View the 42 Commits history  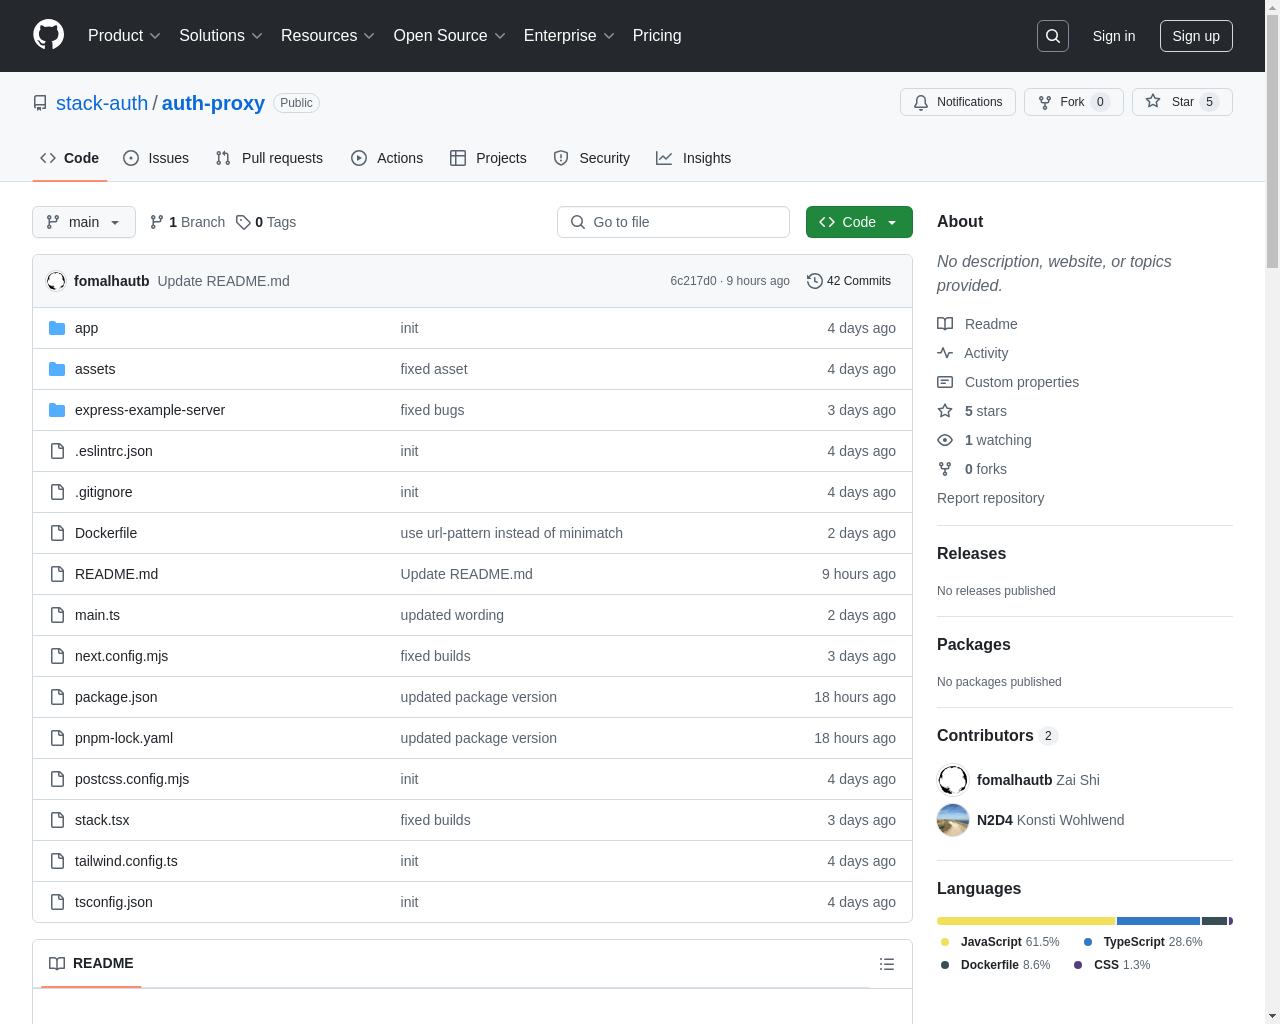click(x=849, y=281)
